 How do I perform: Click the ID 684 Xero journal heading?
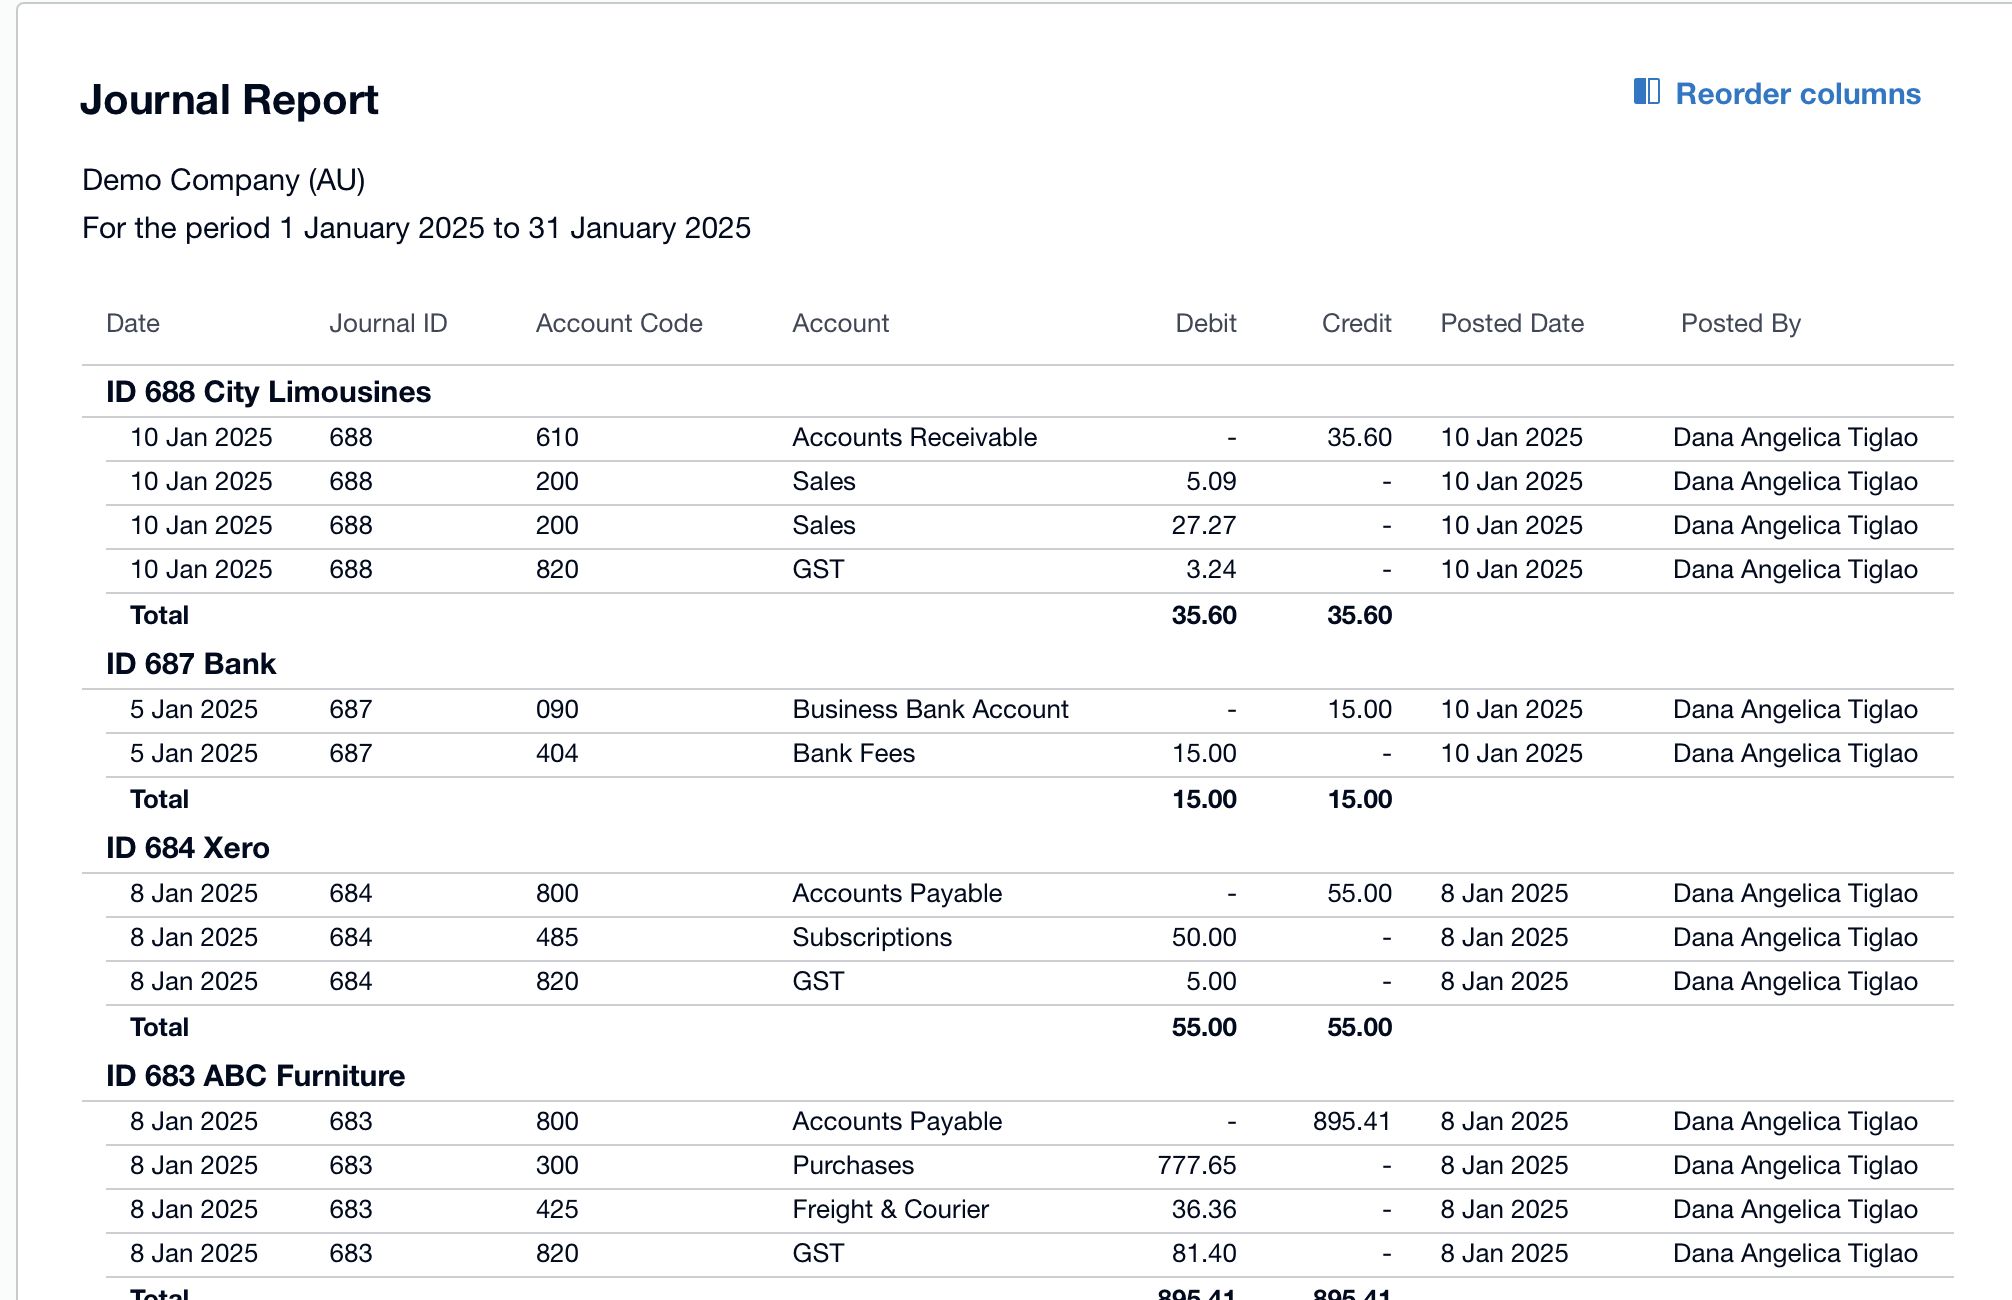coord(188,848)
